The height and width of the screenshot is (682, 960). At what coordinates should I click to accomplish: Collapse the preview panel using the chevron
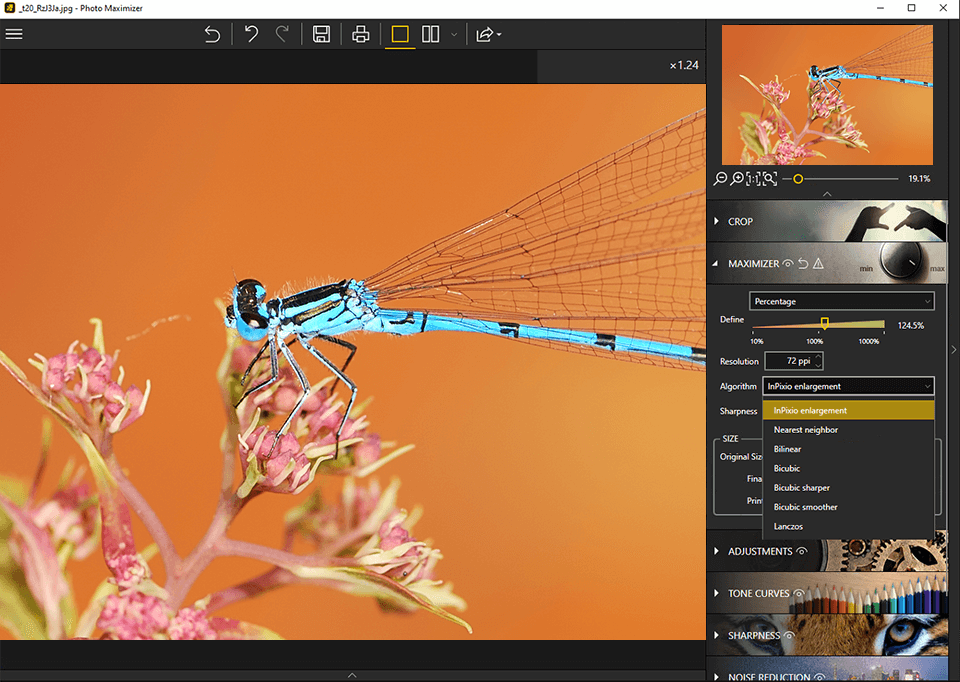click(x=827, y=193)
